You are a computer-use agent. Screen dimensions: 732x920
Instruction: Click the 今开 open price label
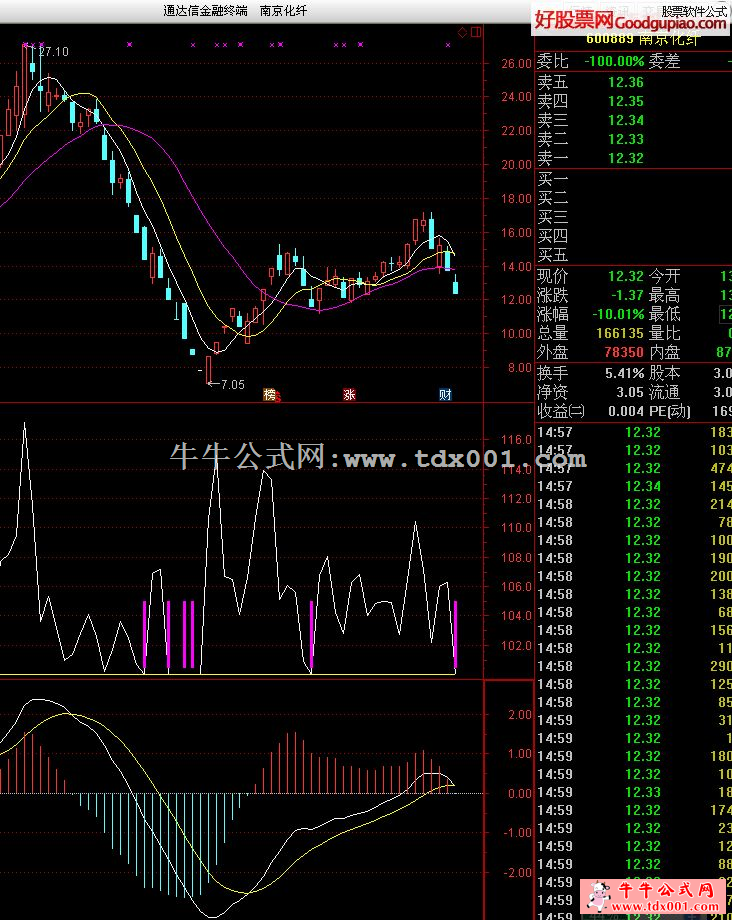coord(665,276)
